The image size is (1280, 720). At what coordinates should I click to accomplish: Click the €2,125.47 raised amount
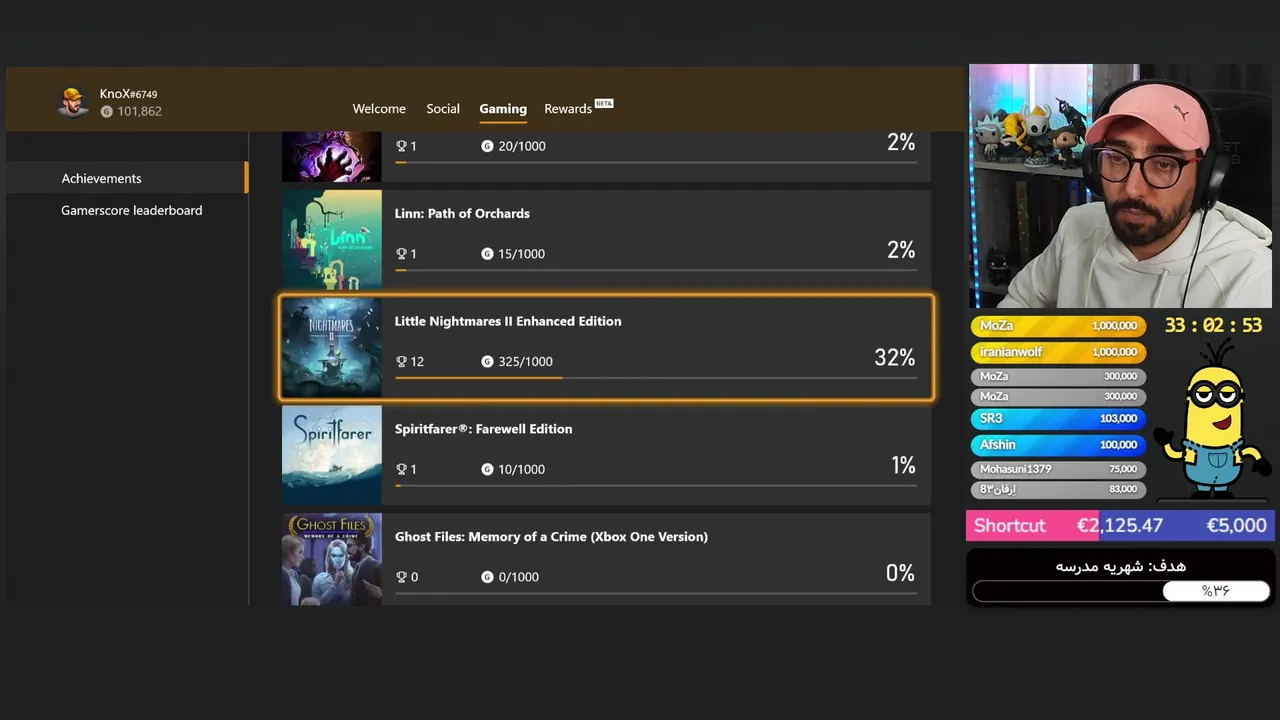[1119, 526]
